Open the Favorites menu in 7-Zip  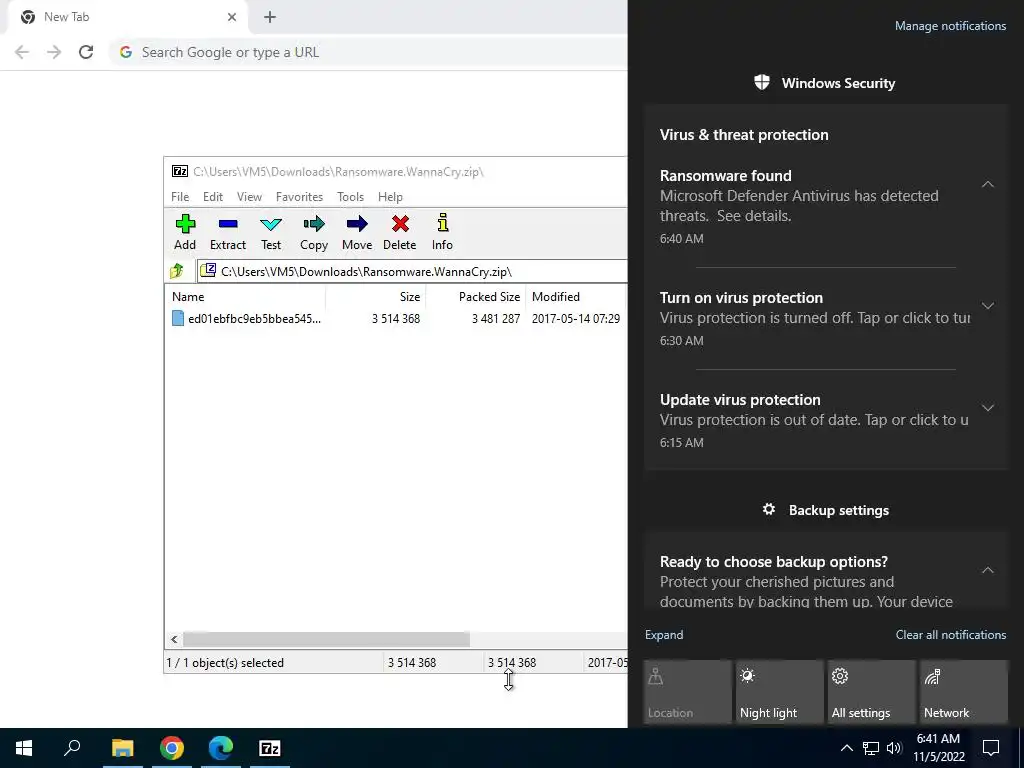(299, 197)
